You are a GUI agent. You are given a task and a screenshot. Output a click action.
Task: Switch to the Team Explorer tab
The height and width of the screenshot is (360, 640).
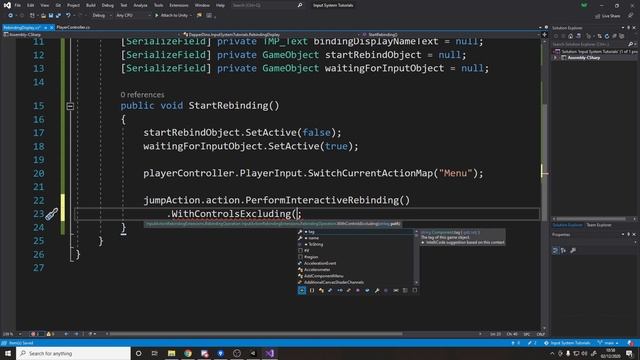coord(599,225)
